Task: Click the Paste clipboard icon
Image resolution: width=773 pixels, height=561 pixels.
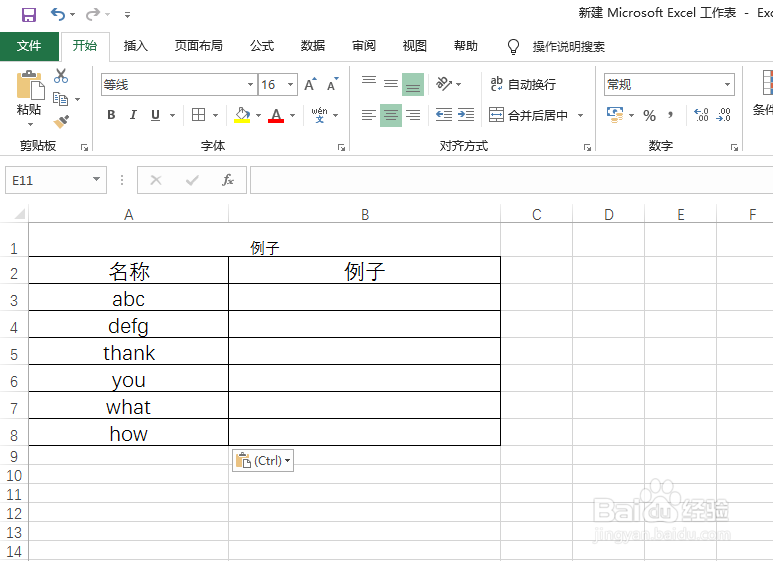Action: (x=30, y=85)
